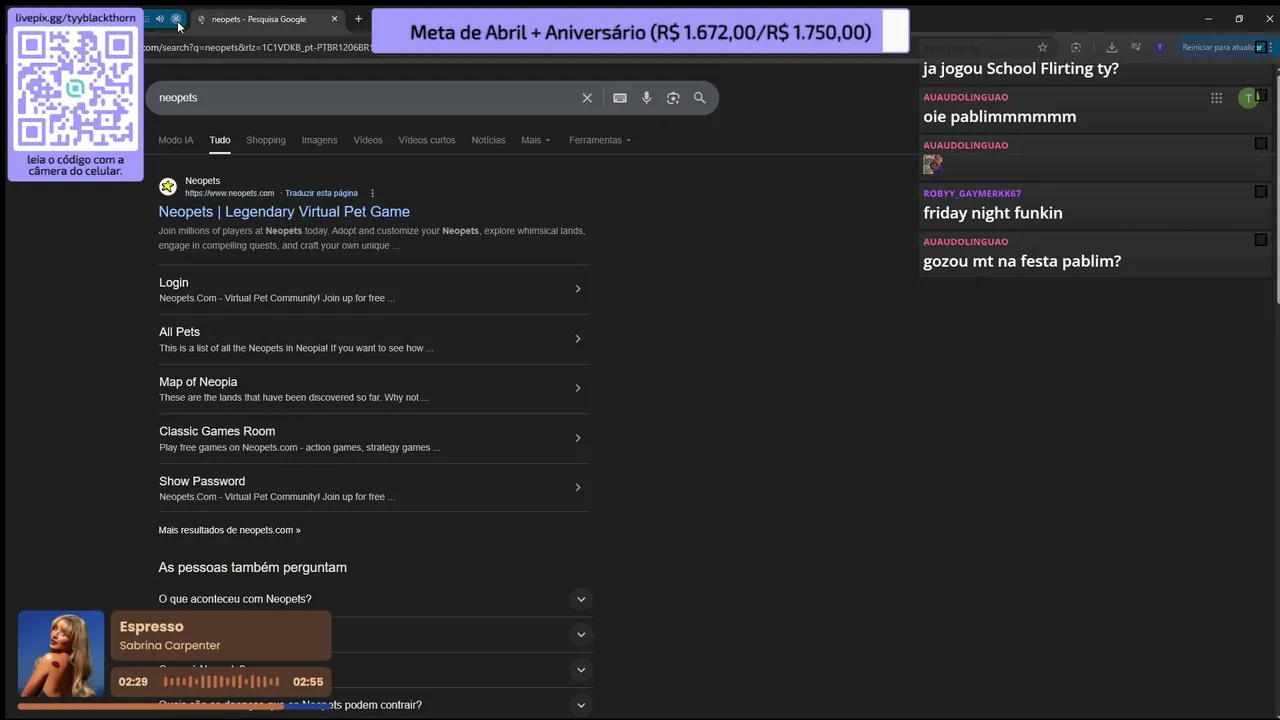Image resolution: width=1280 pixels, height=720 pixels.
Task: Open the Login sitelink chevron
Action: coord(578,289)
